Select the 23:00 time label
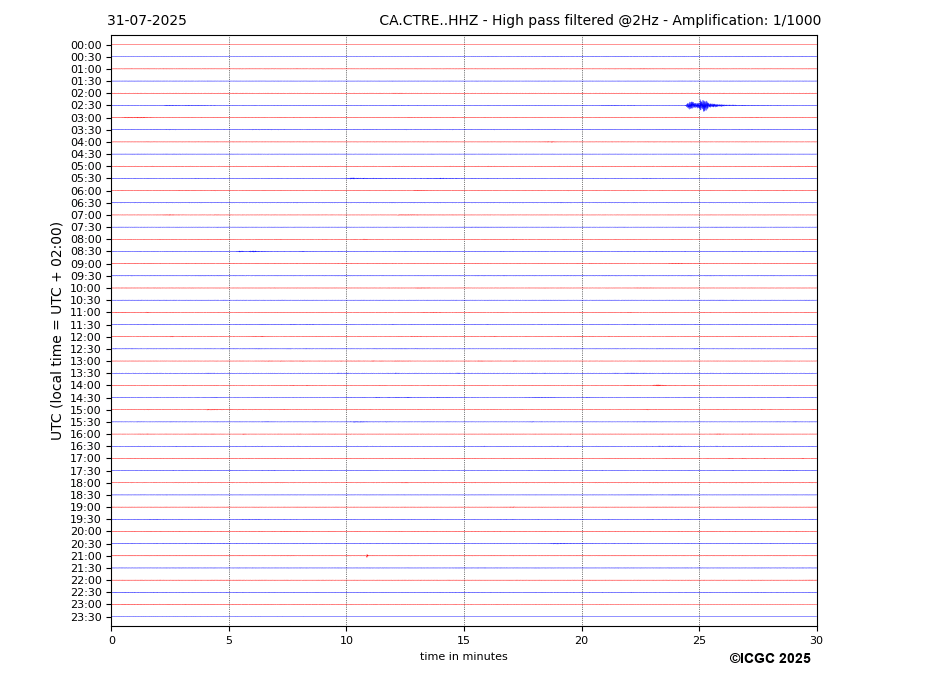 coord(86,605)
